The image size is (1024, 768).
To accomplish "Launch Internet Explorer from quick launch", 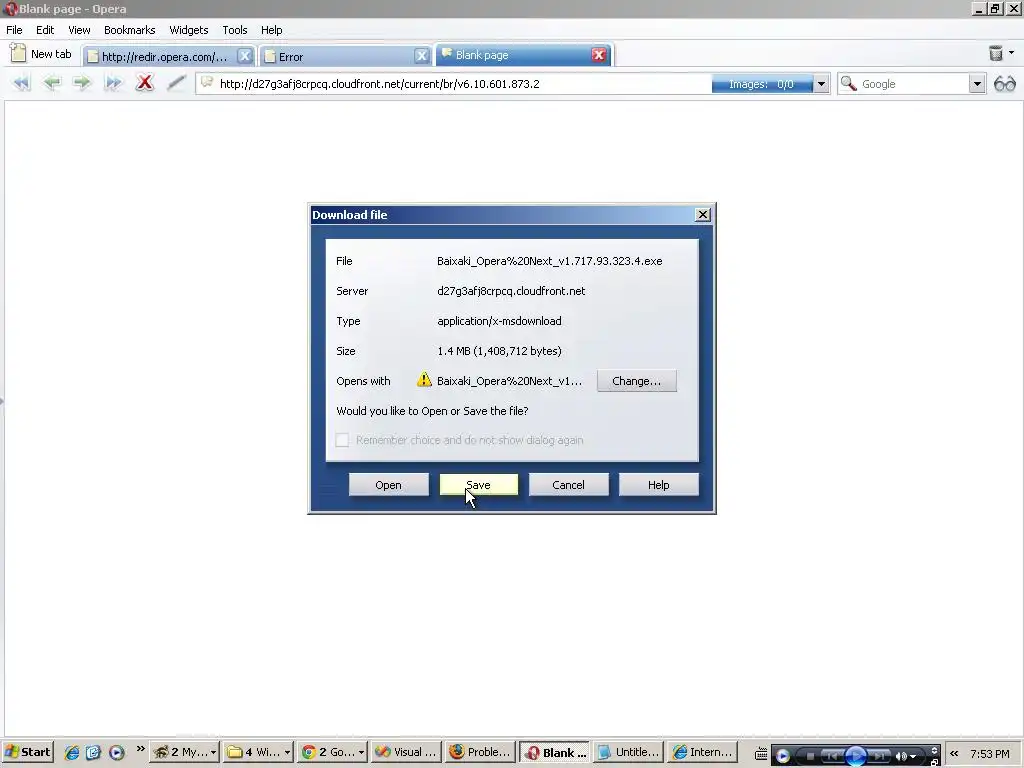I will 72,752.
